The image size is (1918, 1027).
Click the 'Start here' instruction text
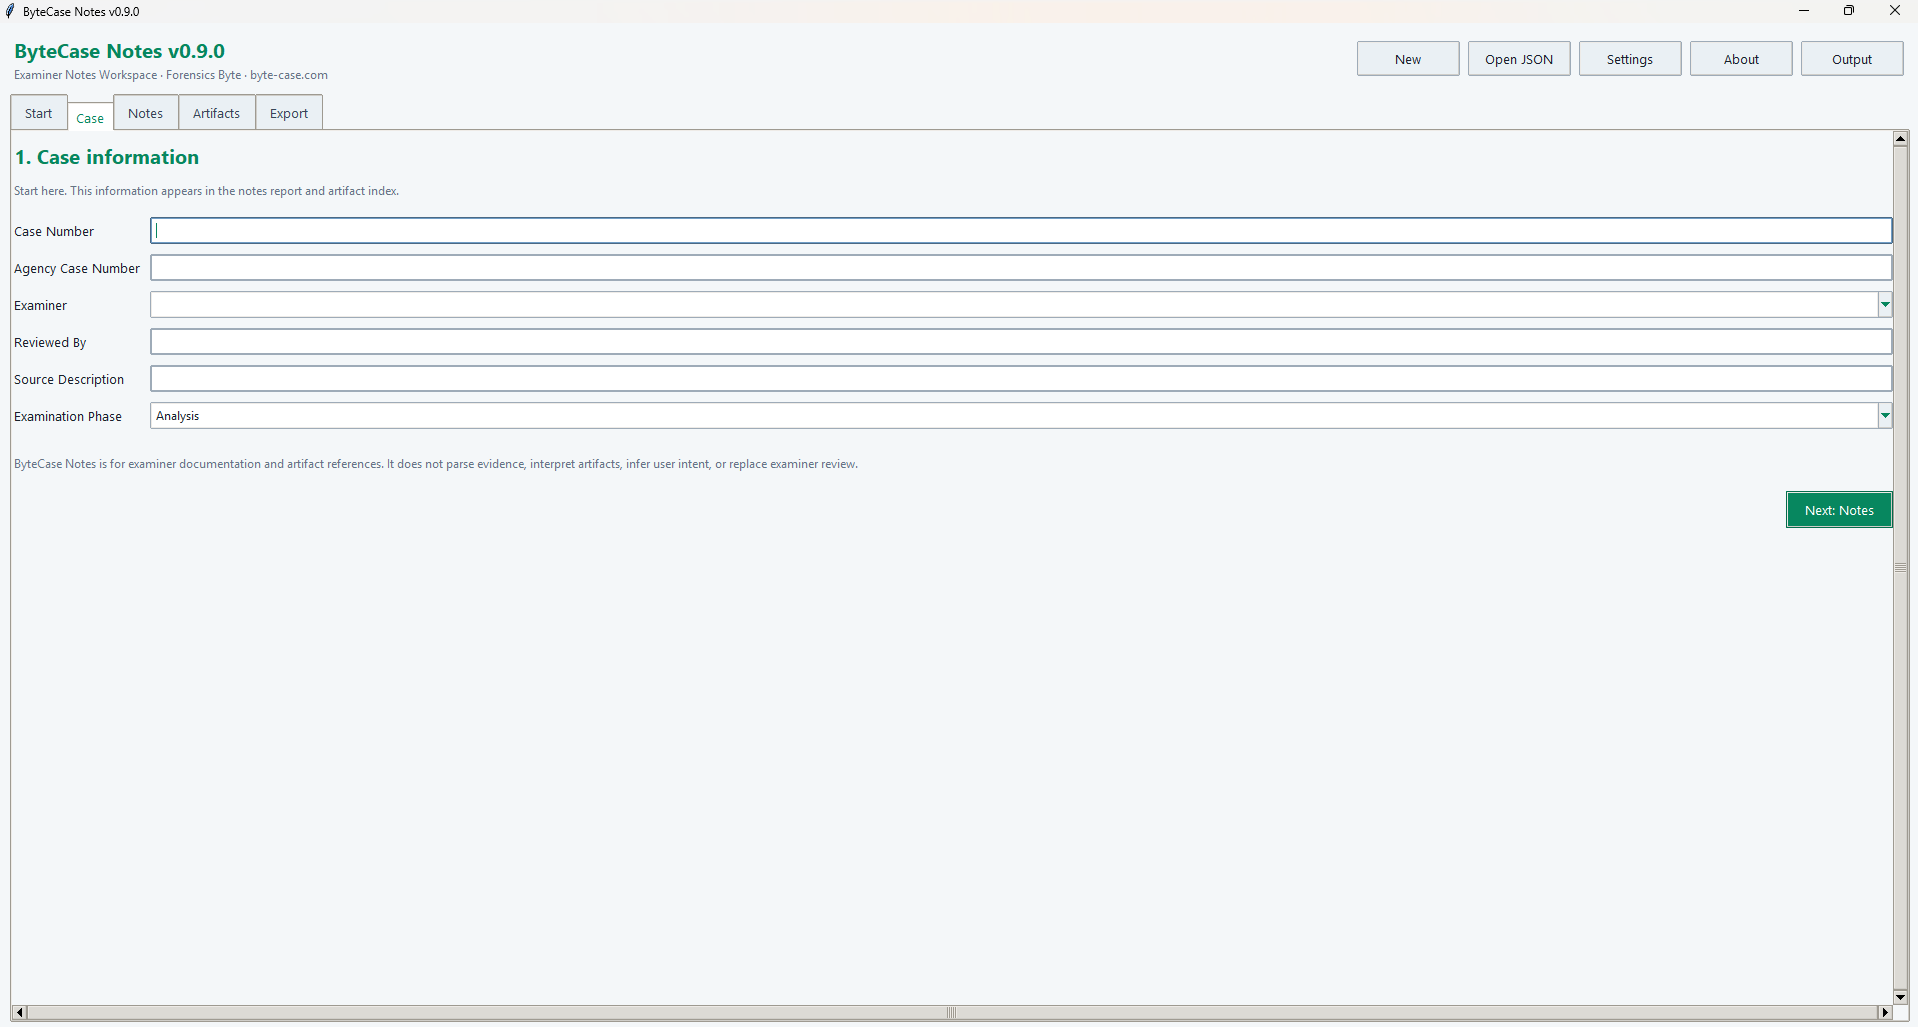[x=206, y=191]
